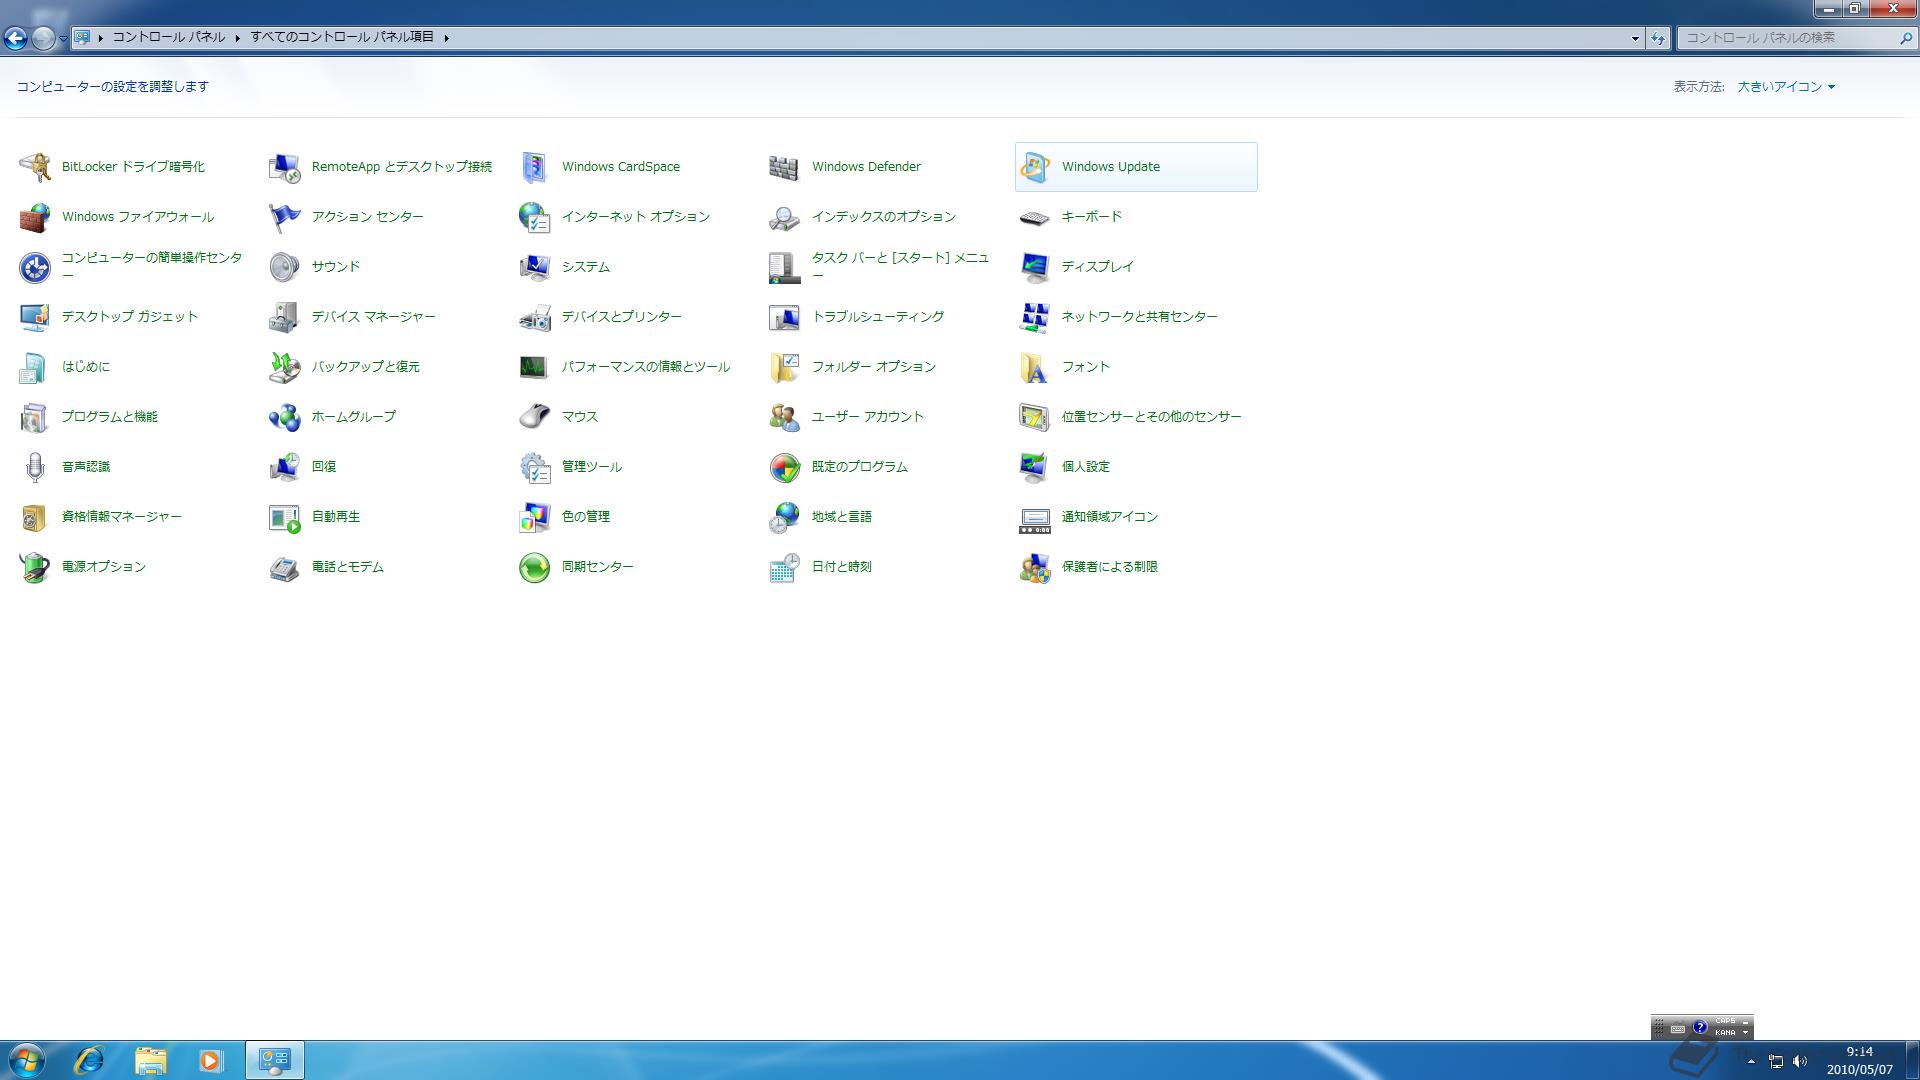
Task: Open the フォルダー オプション link
Action: 873,367
